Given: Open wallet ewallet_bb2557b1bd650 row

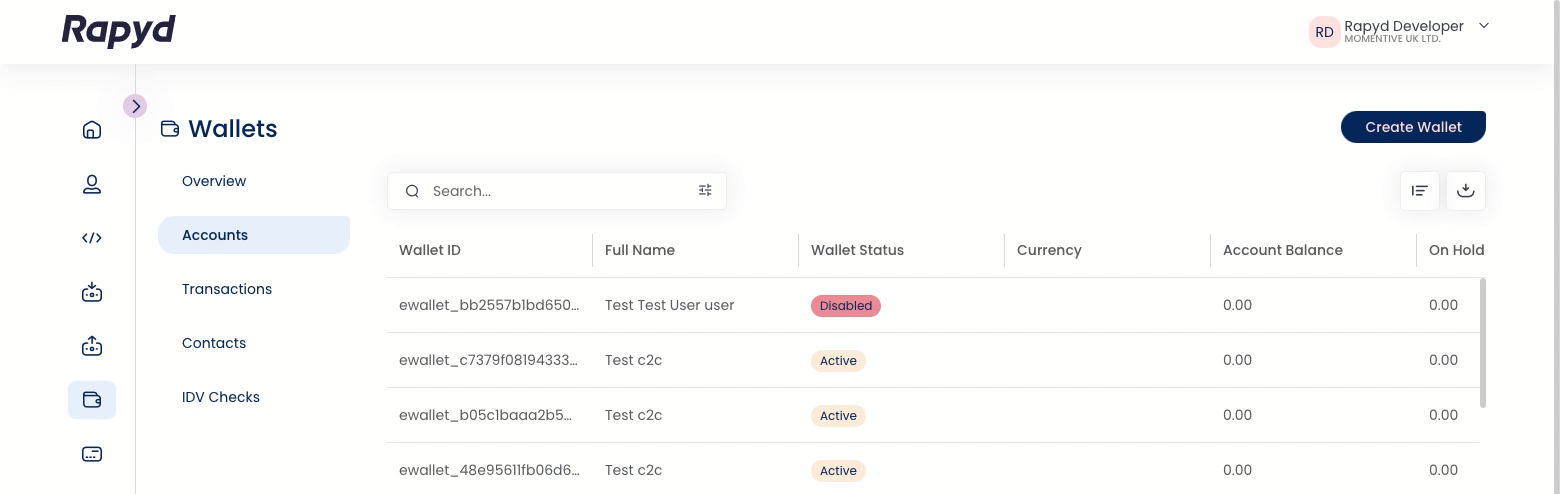Looking at the screenshot, I should pos(933,305).
